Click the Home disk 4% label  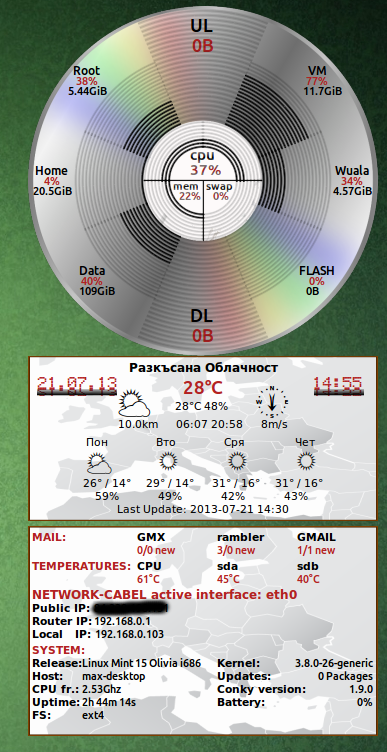point(52,181)
